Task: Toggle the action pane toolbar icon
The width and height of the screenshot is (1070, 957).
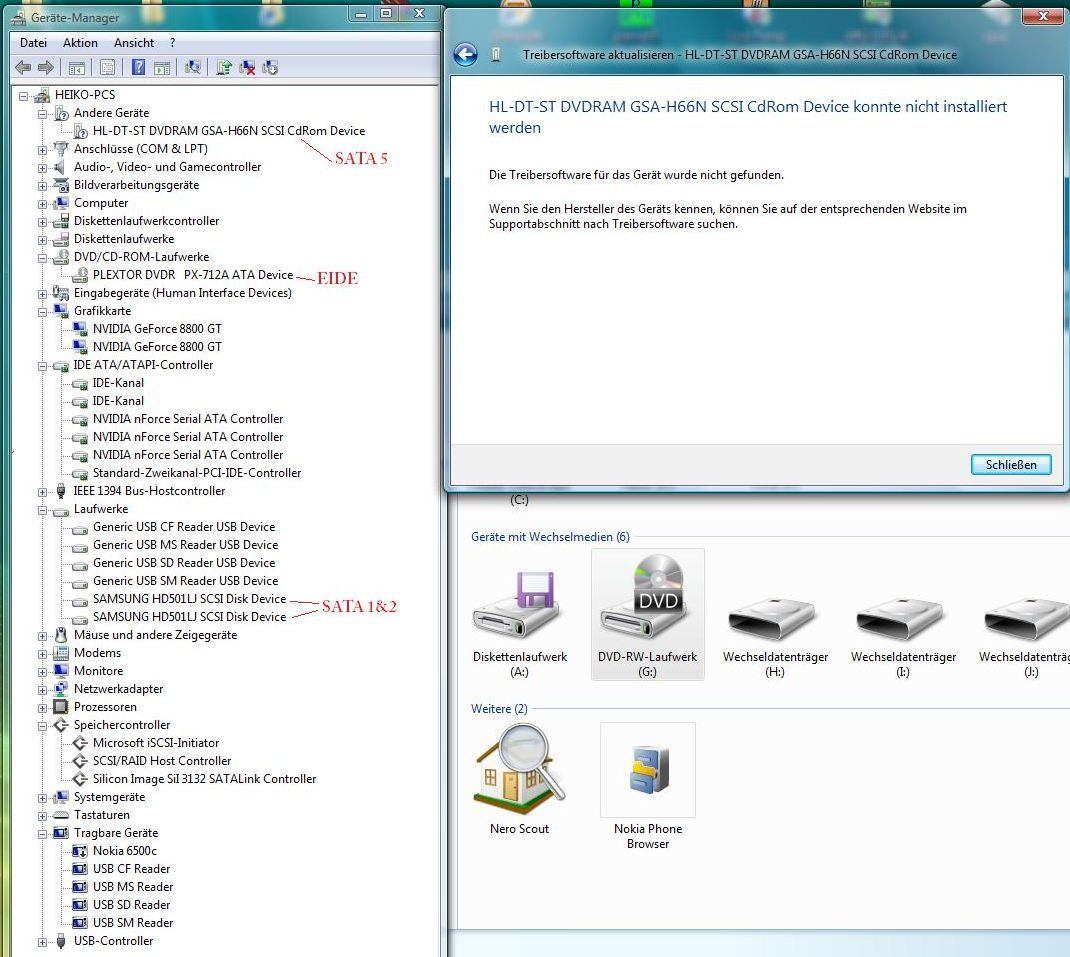Action: (162, 67)
